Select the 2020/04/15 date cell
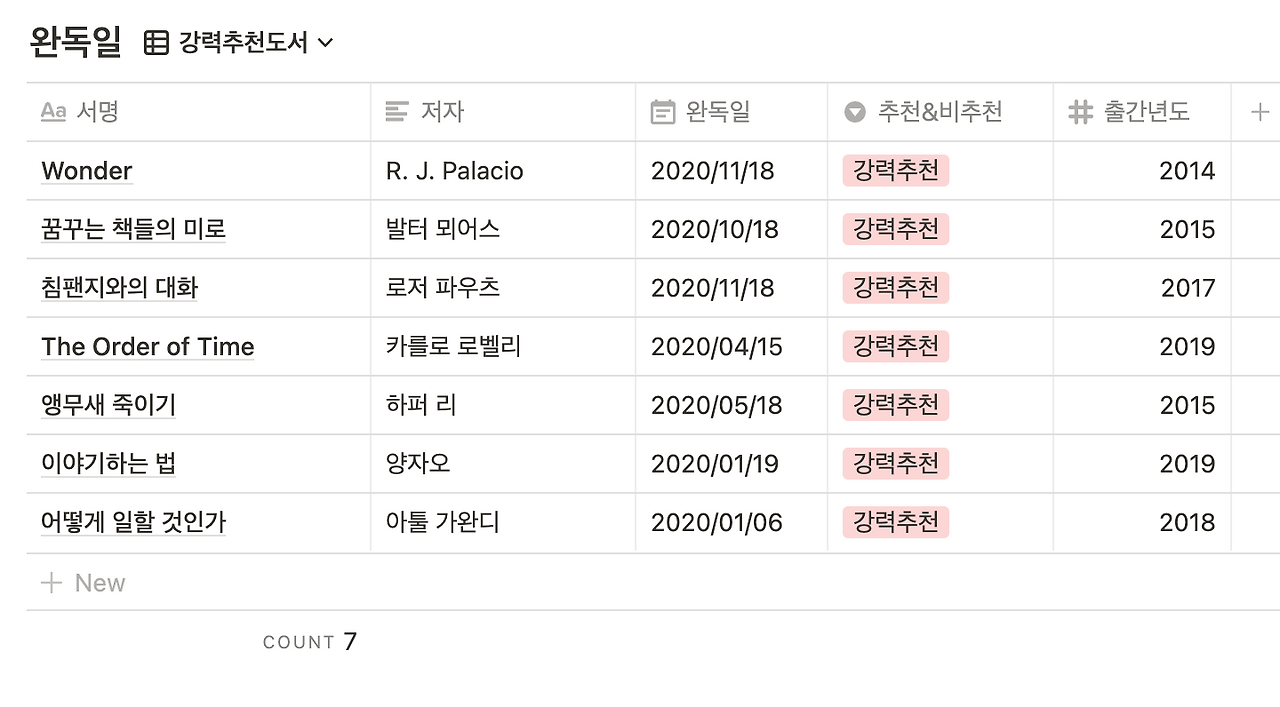Image resolution: width=1280 pixels, height=707 pixels. [716, 347]
